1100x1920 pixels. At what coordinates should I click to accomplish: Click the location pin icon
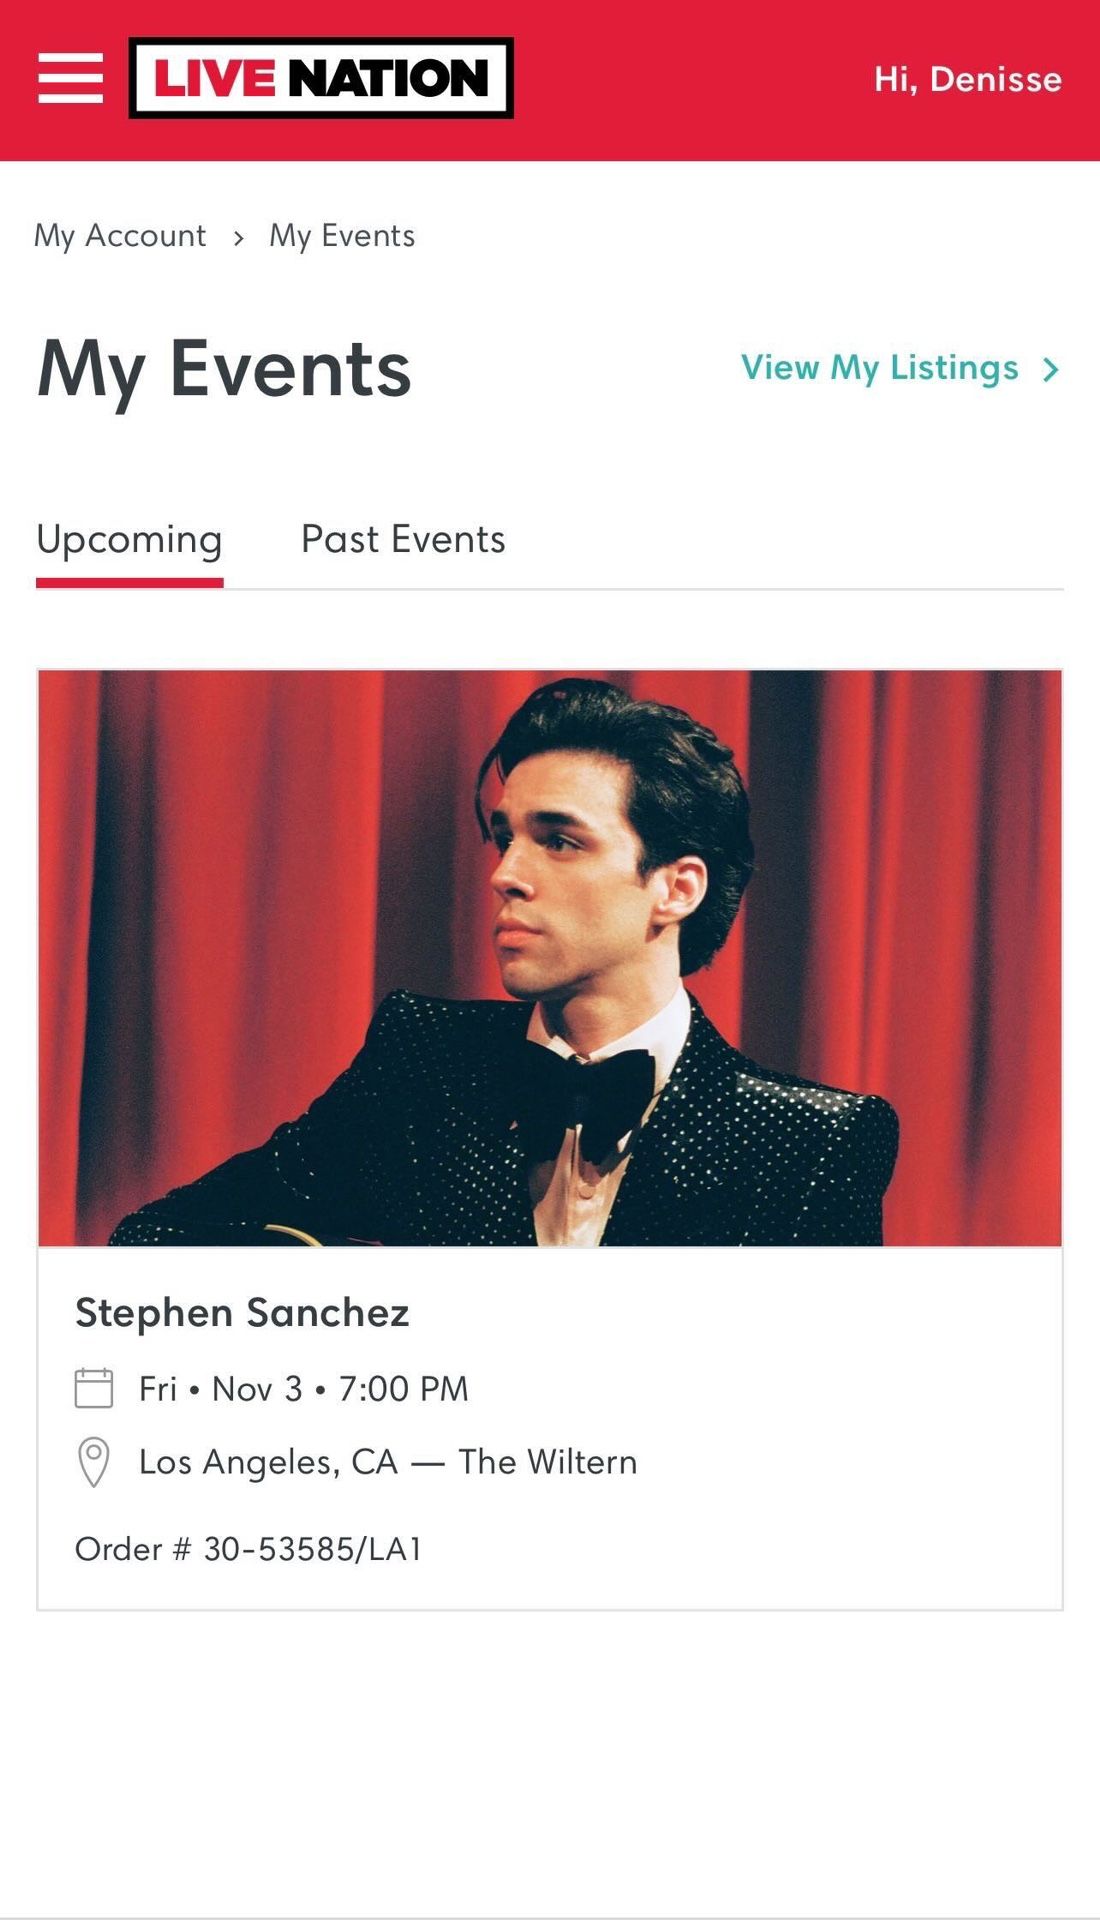(94, 1462)
